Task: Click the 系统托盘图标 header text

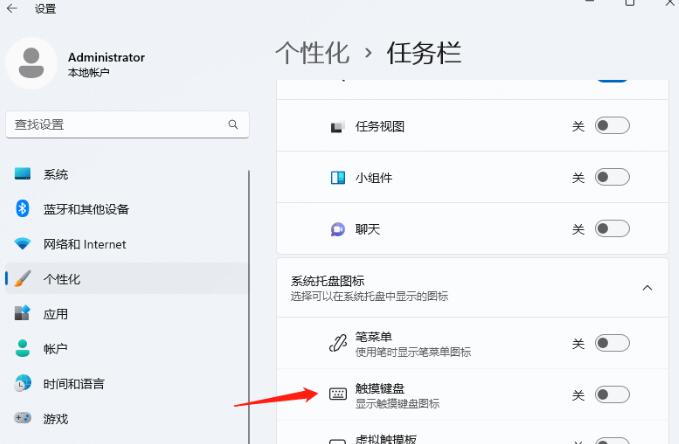Action: (327, 281)
